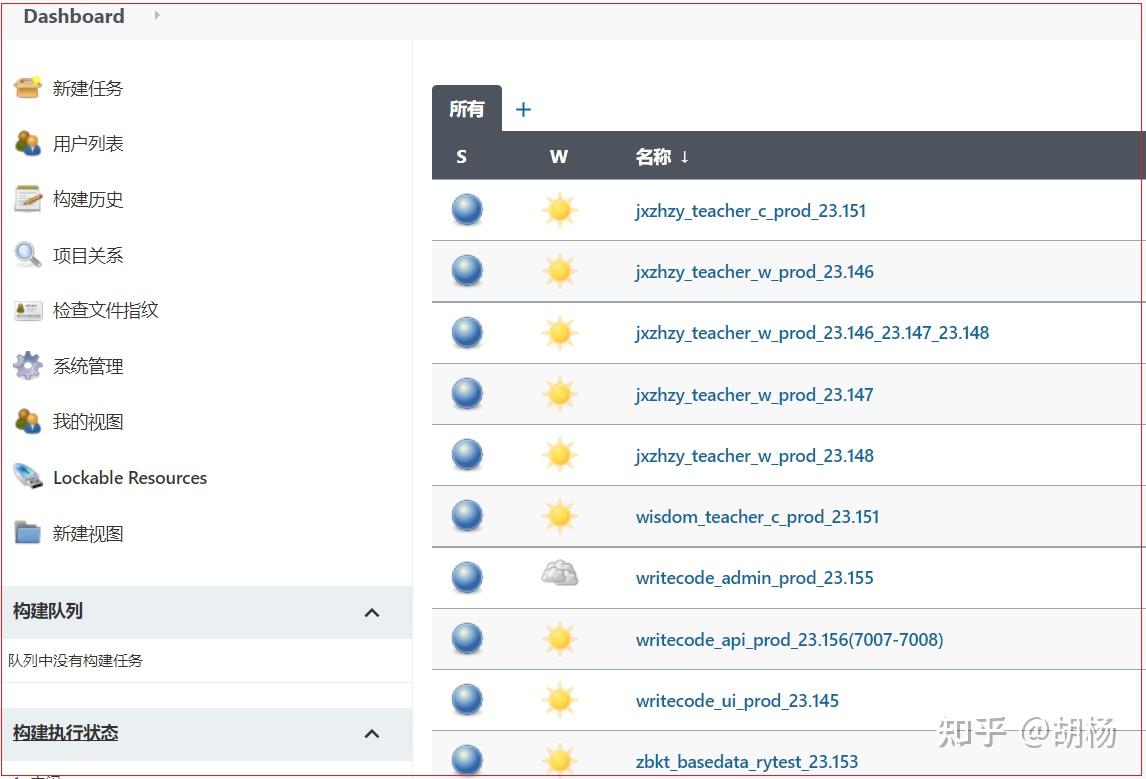Click the 新建视图 folder icon

point(28,533)
